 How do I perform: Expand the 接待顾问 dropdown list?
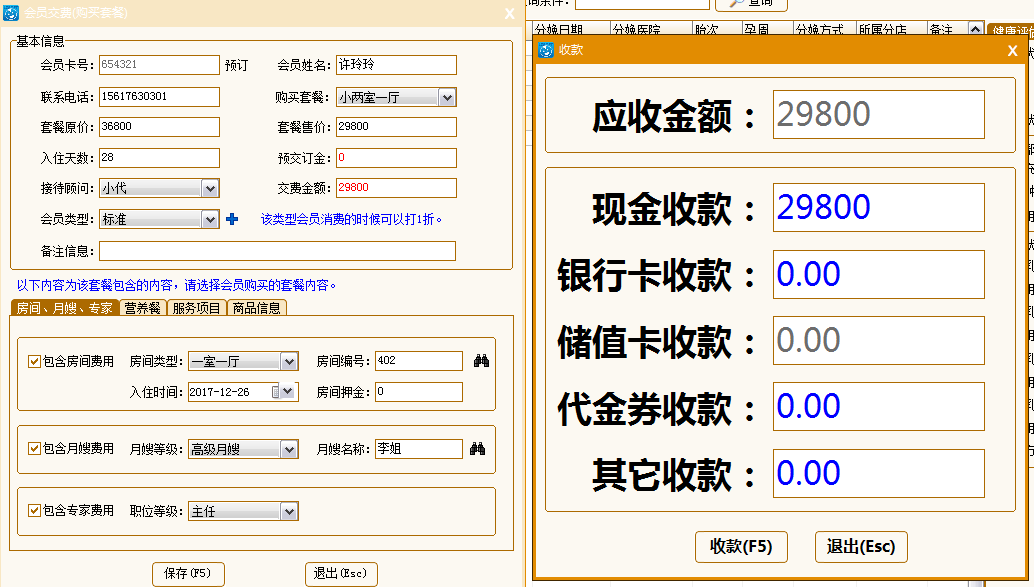click(x=210, y=188)
